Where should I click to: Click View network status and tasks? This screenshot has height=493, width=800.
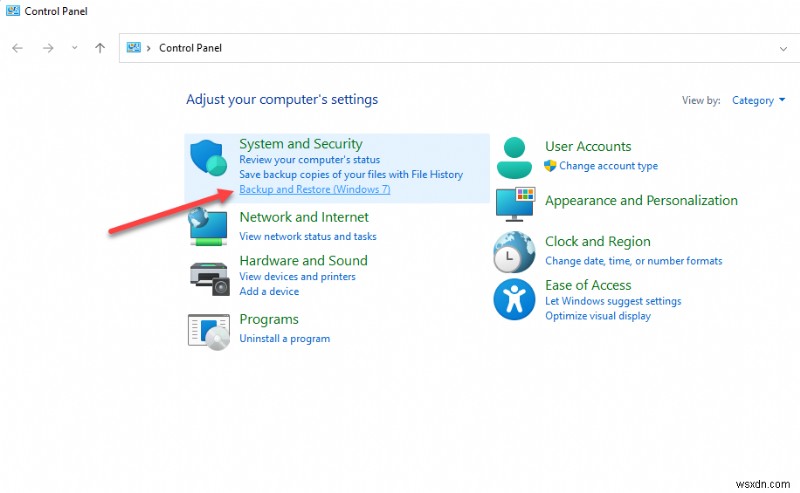coord(308,236)
